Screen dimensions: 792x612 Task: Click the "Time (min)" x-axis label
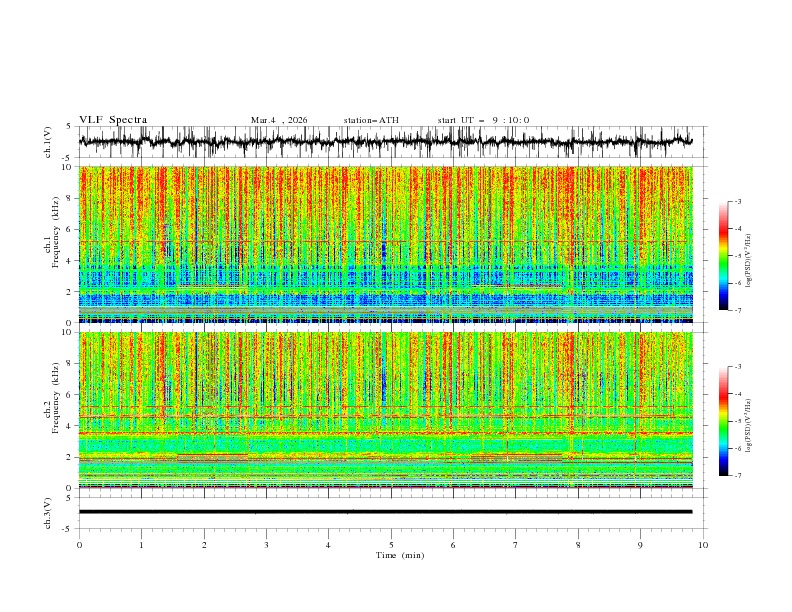tap(400, 555)
